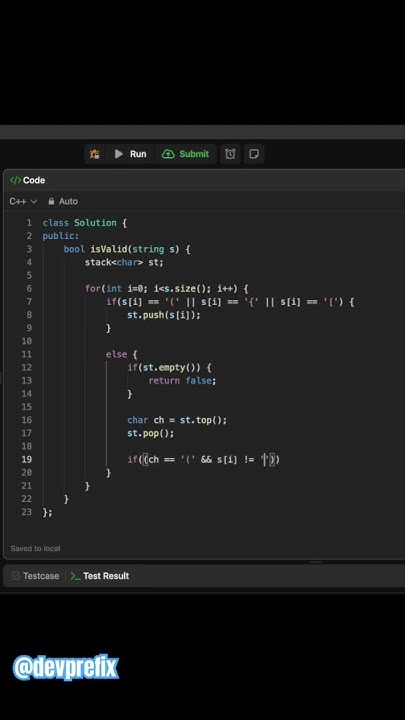Click the 'st.push(s[i]);' line
Viewport: 405px width, 720px height.
[x=164, y=315]
